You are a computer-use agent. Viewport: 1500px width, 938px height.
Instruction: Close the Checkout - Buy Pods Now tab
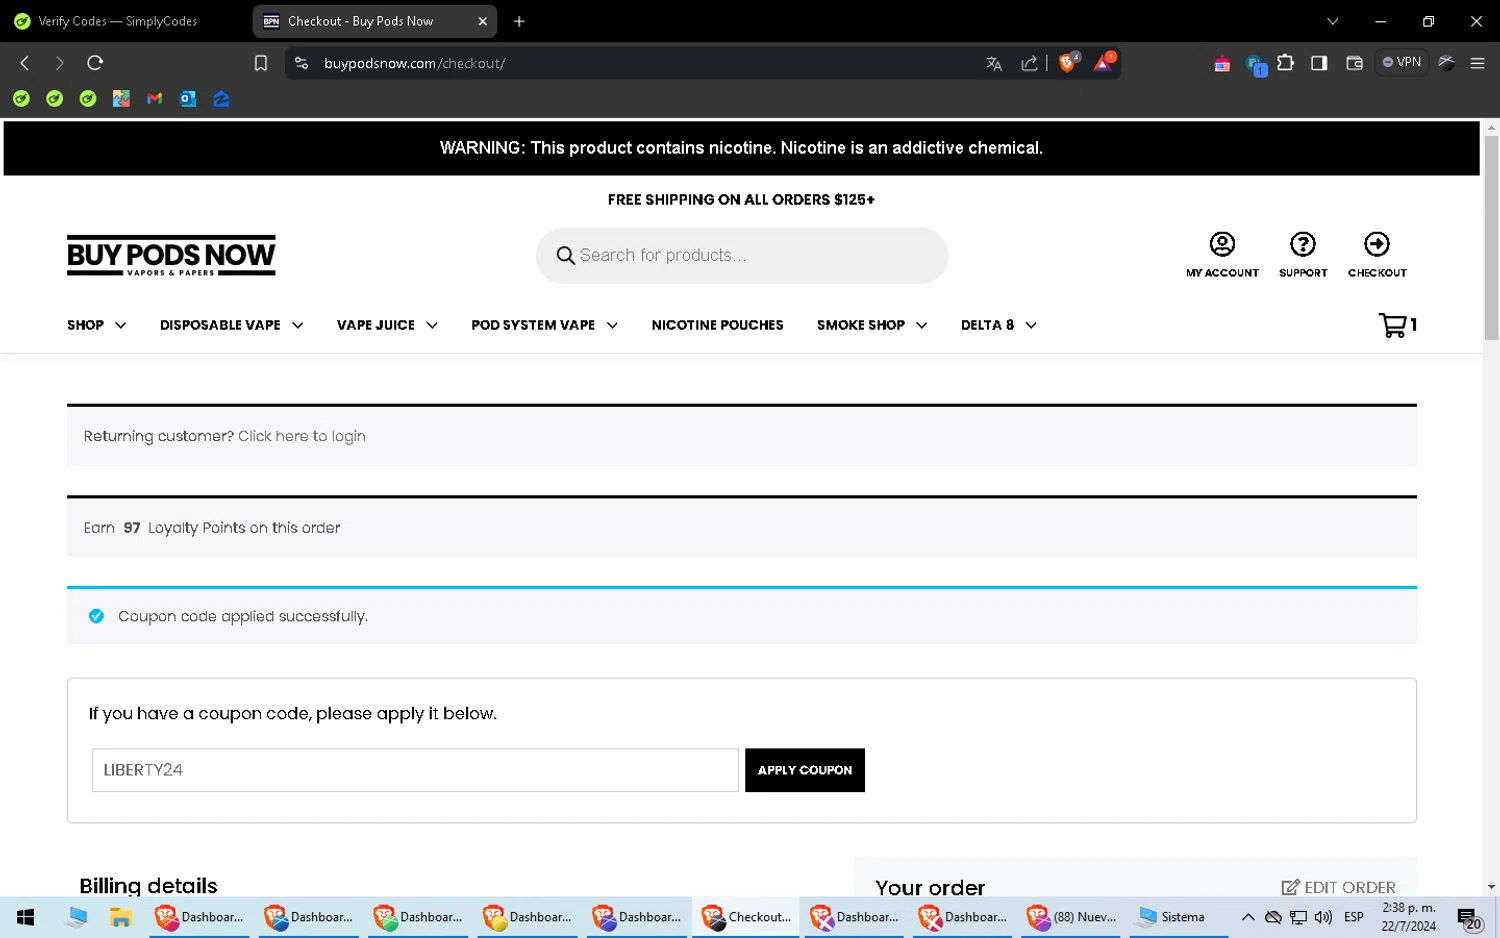tap(482, 21)
